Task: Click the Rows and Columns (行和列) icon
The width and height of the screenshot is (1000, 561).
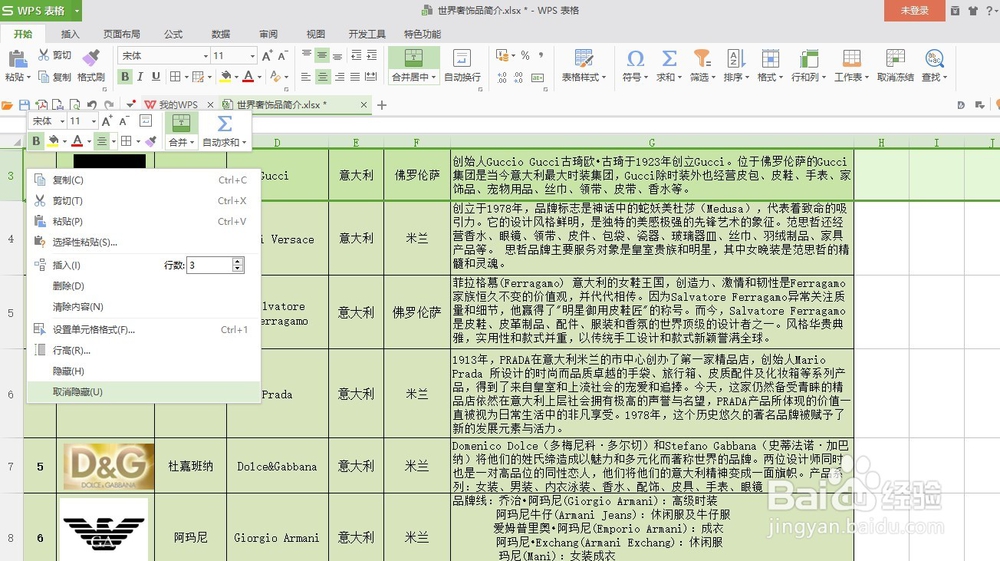Action: (809, 58)
